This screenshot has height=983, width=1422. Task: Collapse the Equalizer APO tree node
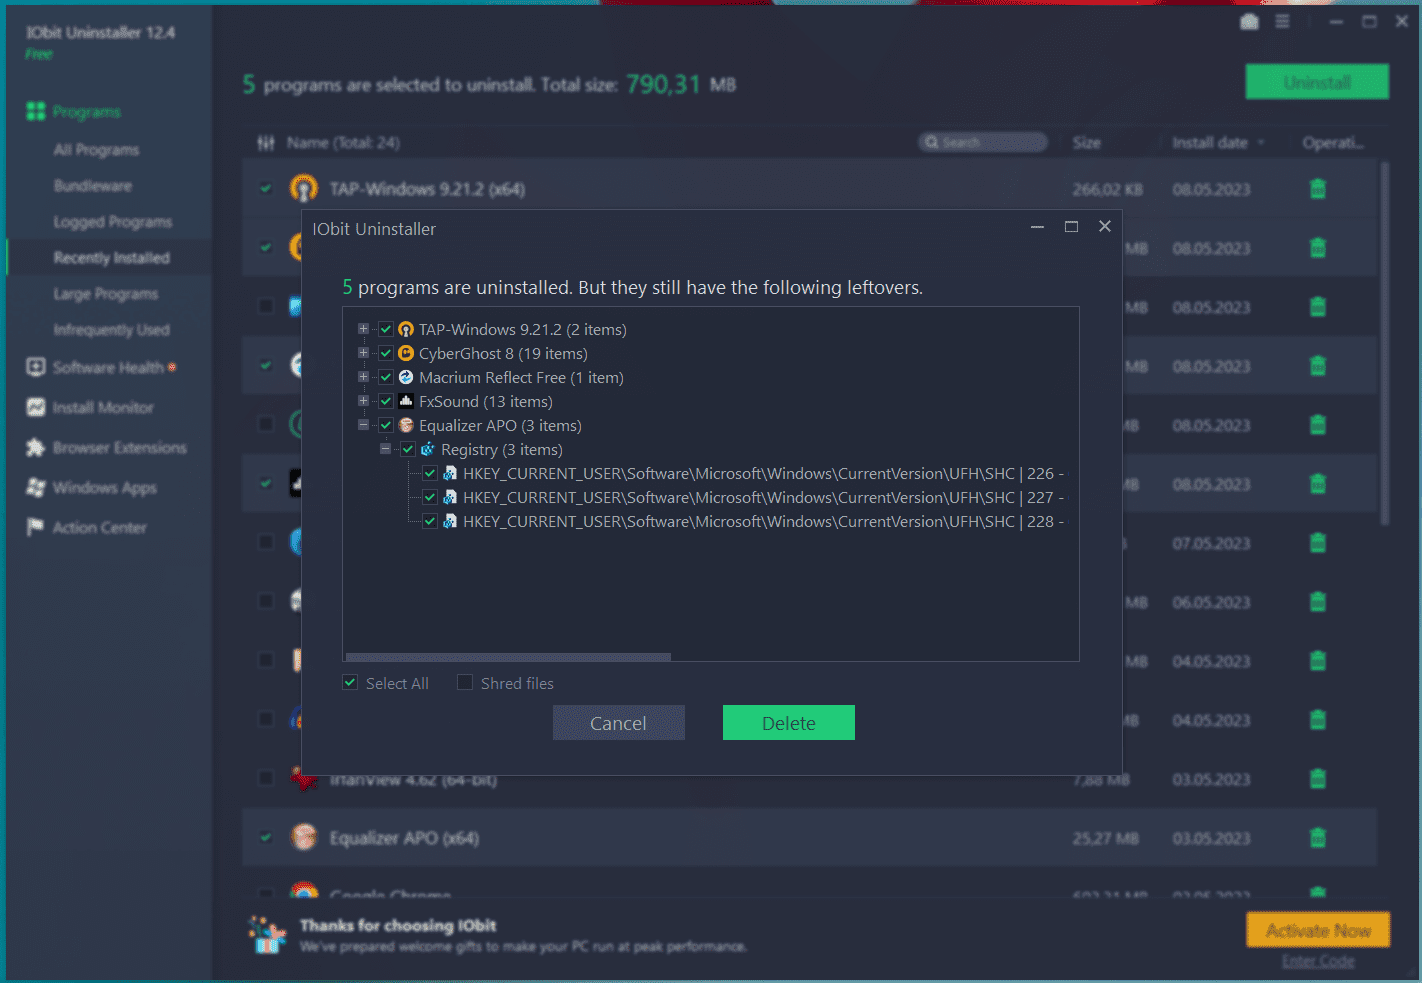click(x=363, y=425)
